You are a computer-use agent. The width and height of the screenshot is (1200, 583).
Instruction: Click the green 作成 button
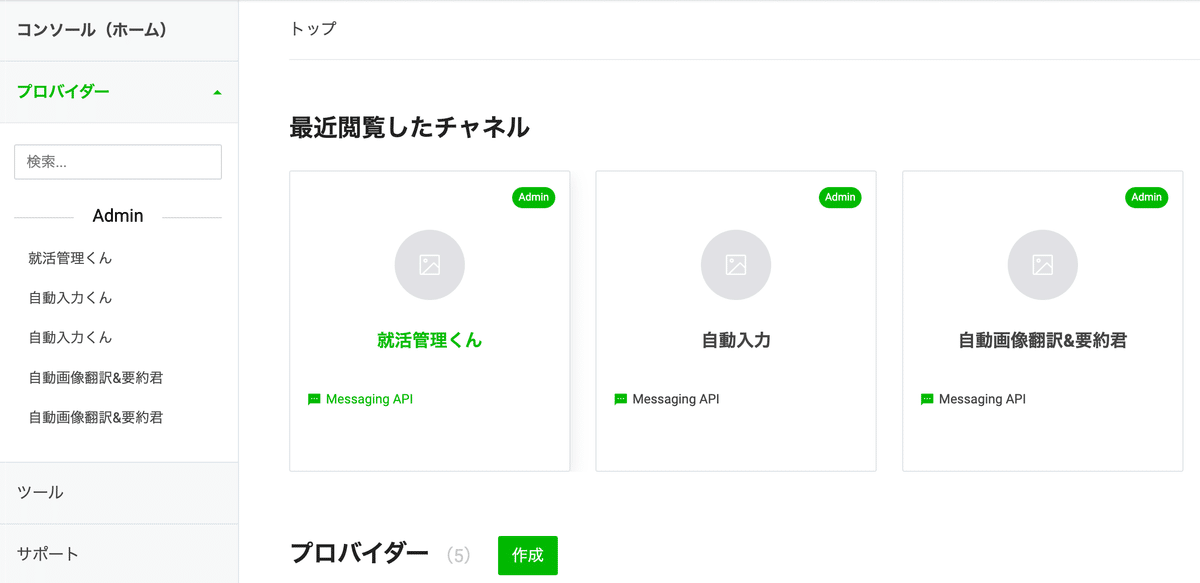528,555
